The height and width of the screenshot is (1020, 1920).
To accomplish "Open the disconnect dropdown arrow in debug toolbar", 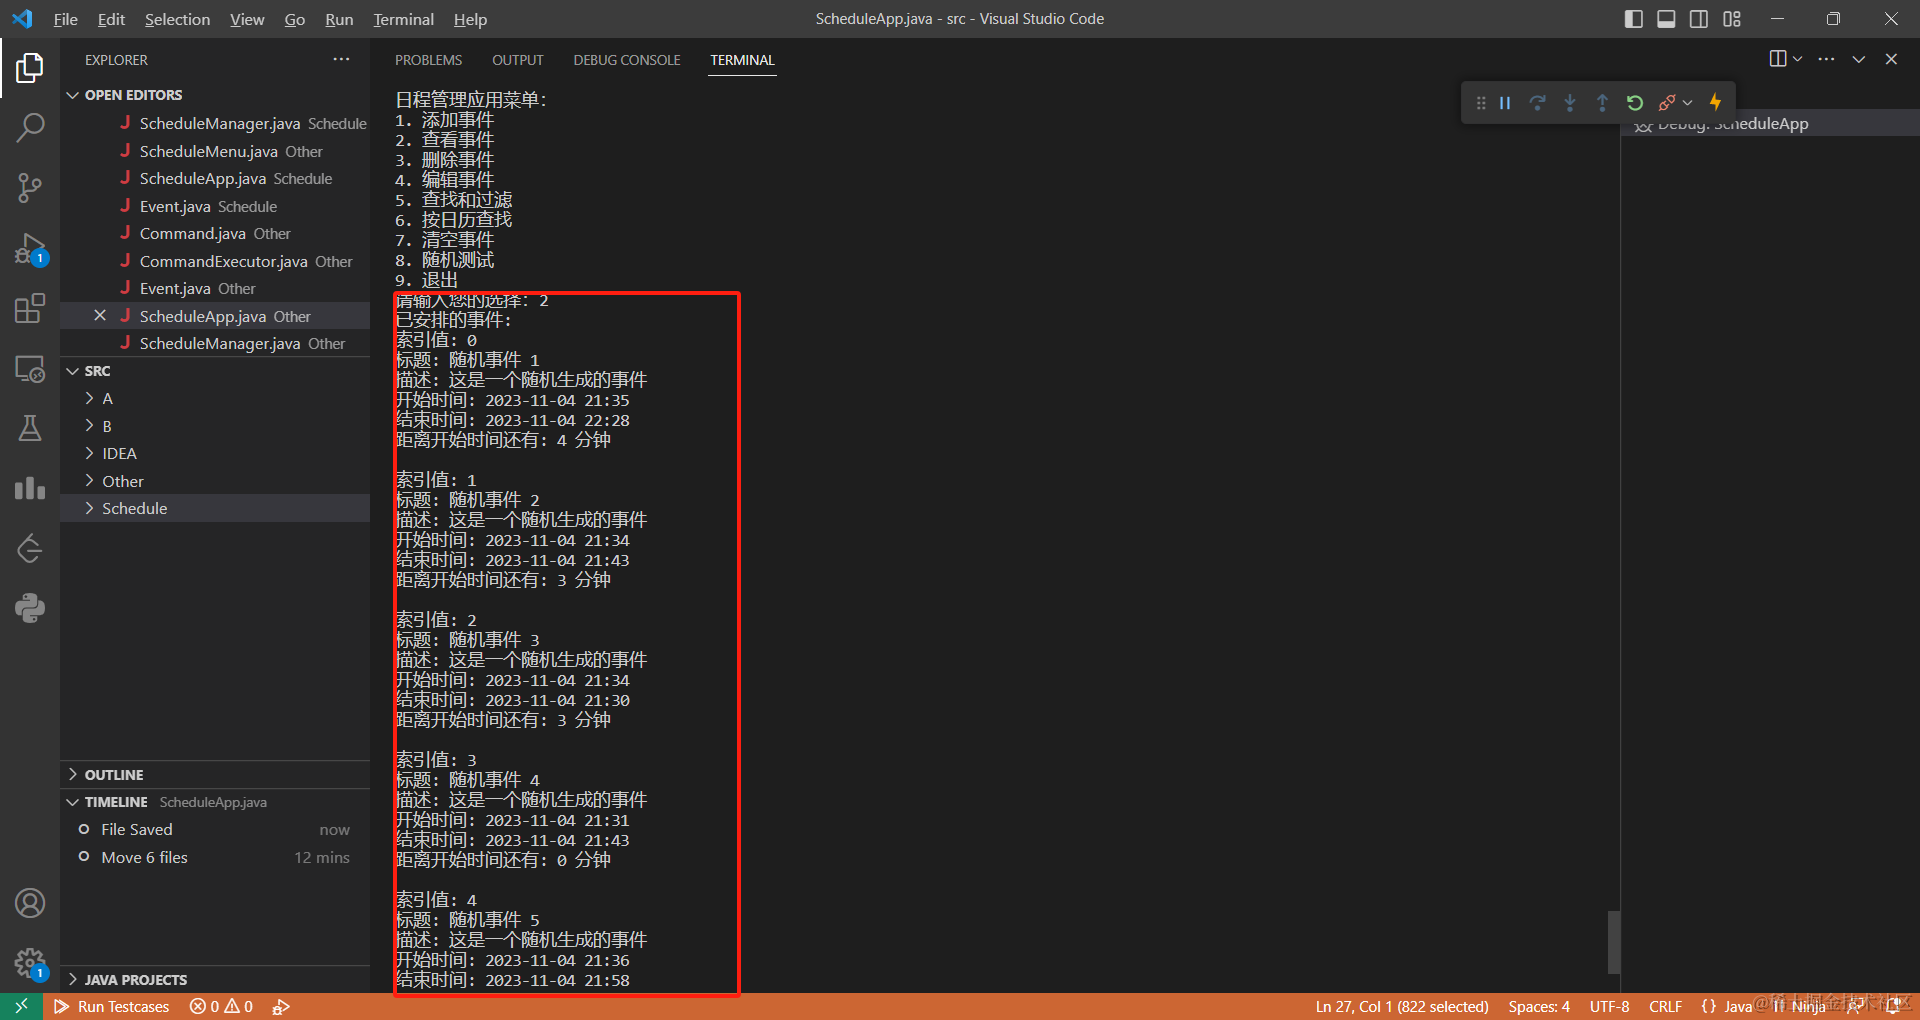I will (1687, 102).
